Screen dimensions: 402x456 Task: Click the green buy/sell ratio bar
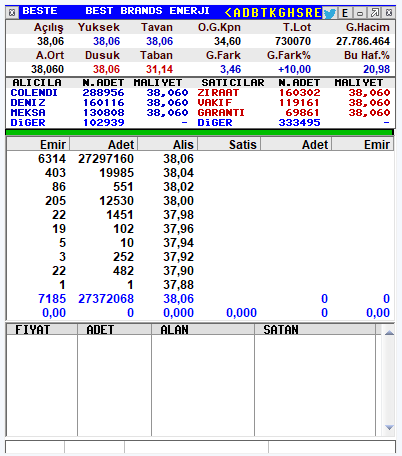(x=199, y=132)
